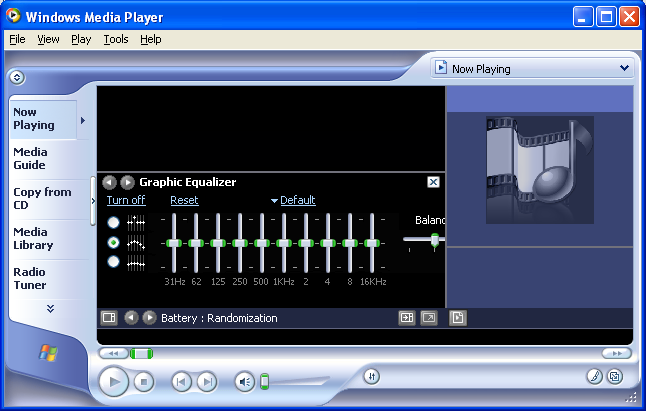Click the 1KHz equalizer band slider
This screenshot has width=646, height=411.
284,243
